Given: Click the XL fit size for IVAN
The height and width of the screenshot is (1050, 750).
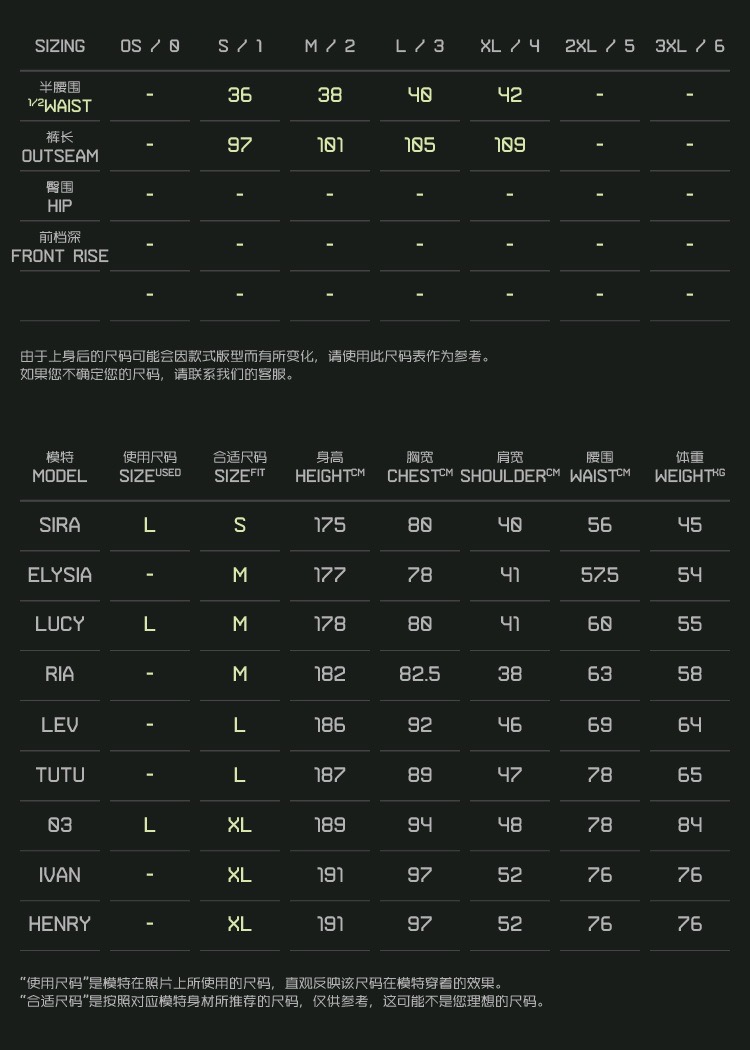Looking at the screenshot, I should pos(240,875).
